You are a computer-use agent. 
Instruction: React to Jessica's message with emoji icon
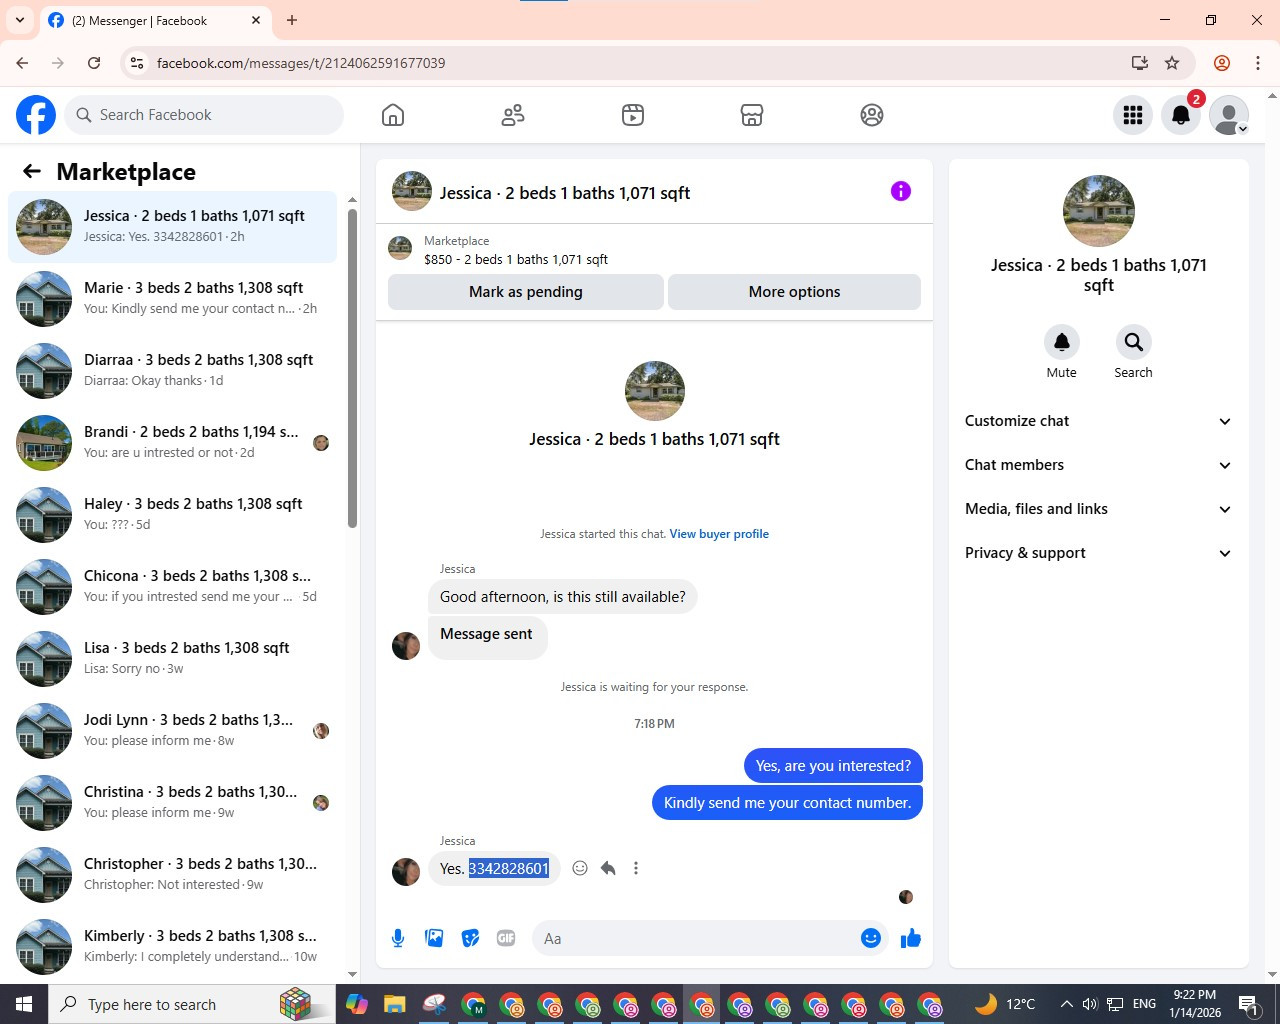tap(580, 868)
